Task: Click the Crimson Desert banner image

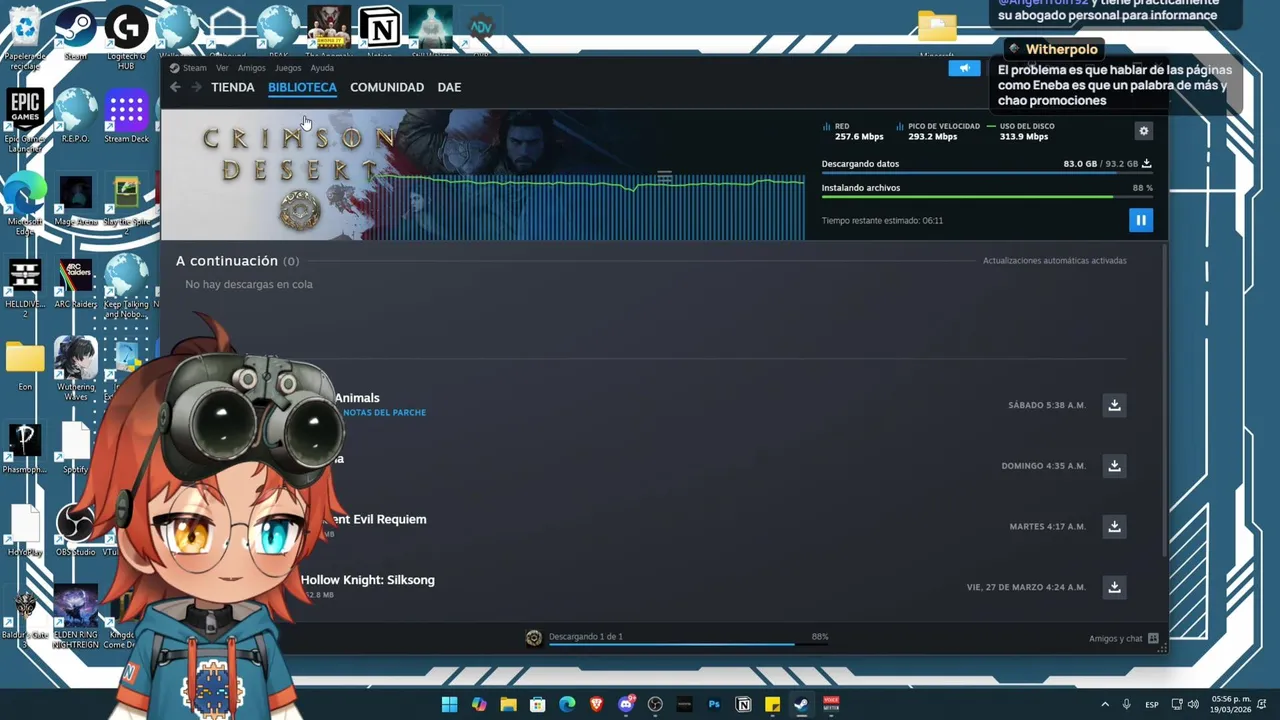Action: point(482,175)
